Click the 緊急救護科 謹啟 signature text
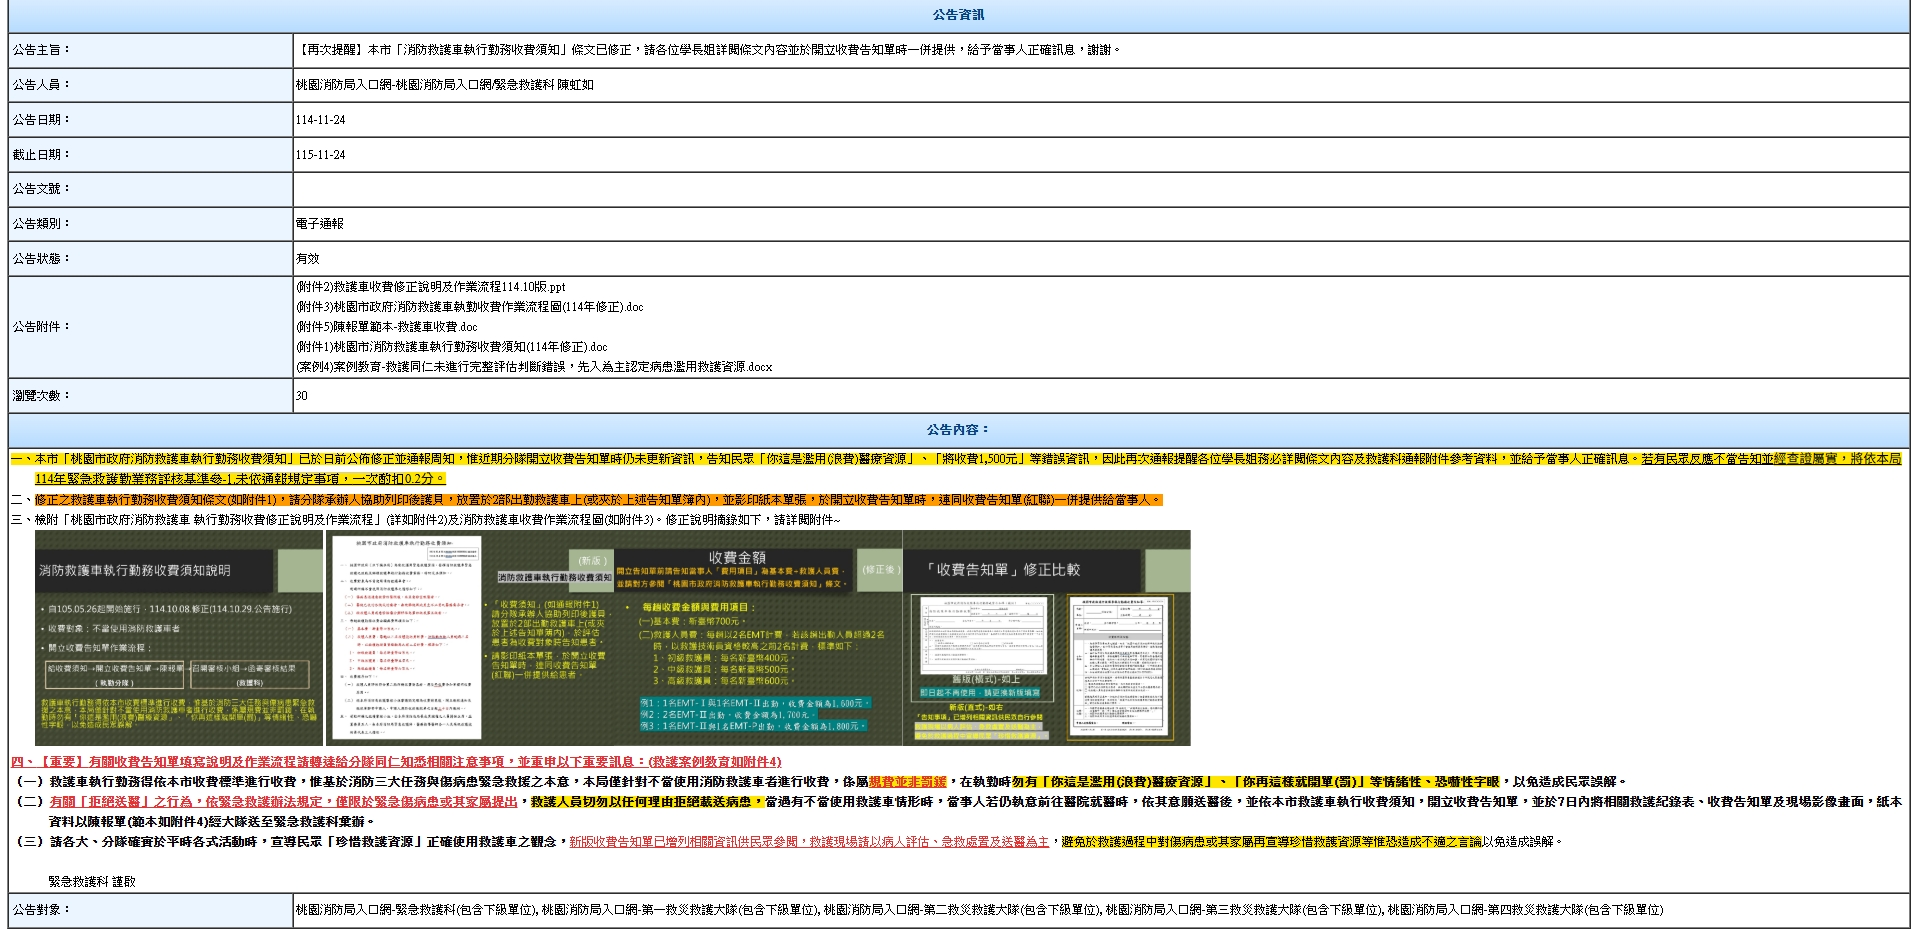The width and height of the screenshot is (1912, 931). 91,882
